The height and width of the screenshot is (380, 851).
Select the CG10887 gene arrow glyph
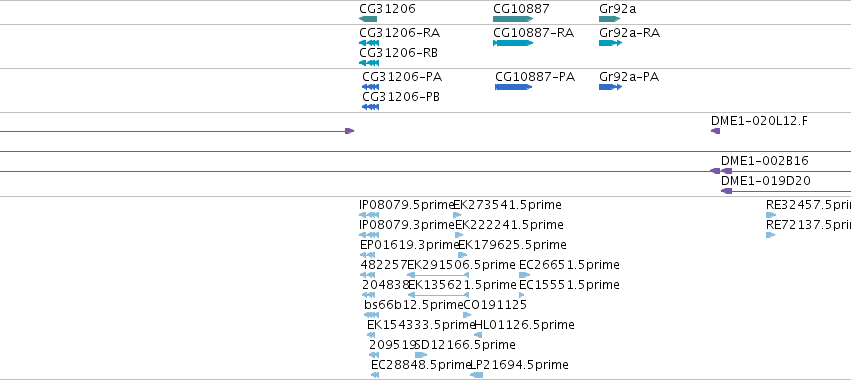(x=513, y=19)
